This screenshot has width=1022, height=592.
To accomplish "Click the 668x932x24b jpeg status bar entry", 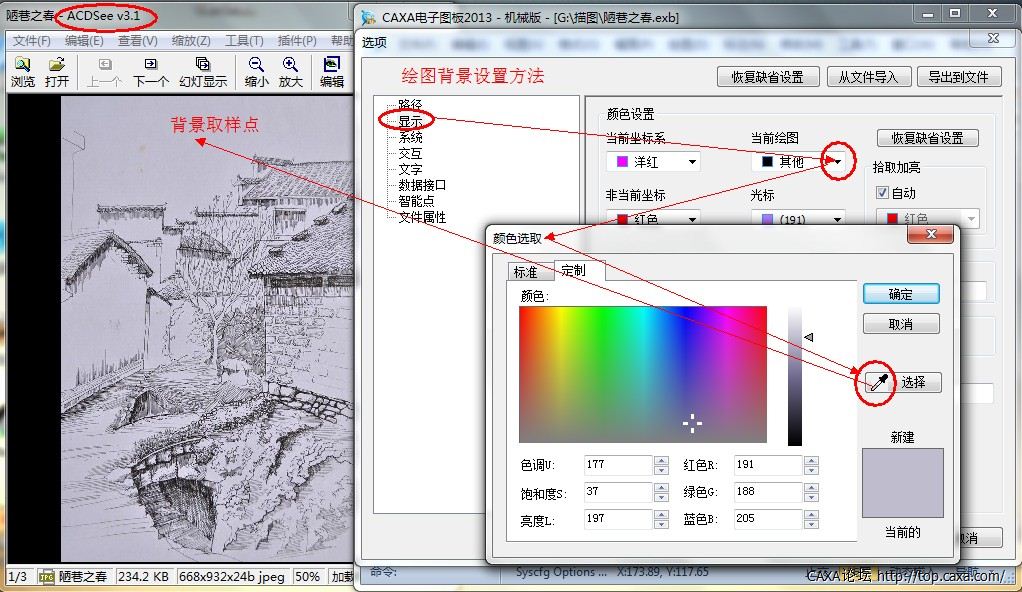I will pyautogui.click(x=231, y=577).
